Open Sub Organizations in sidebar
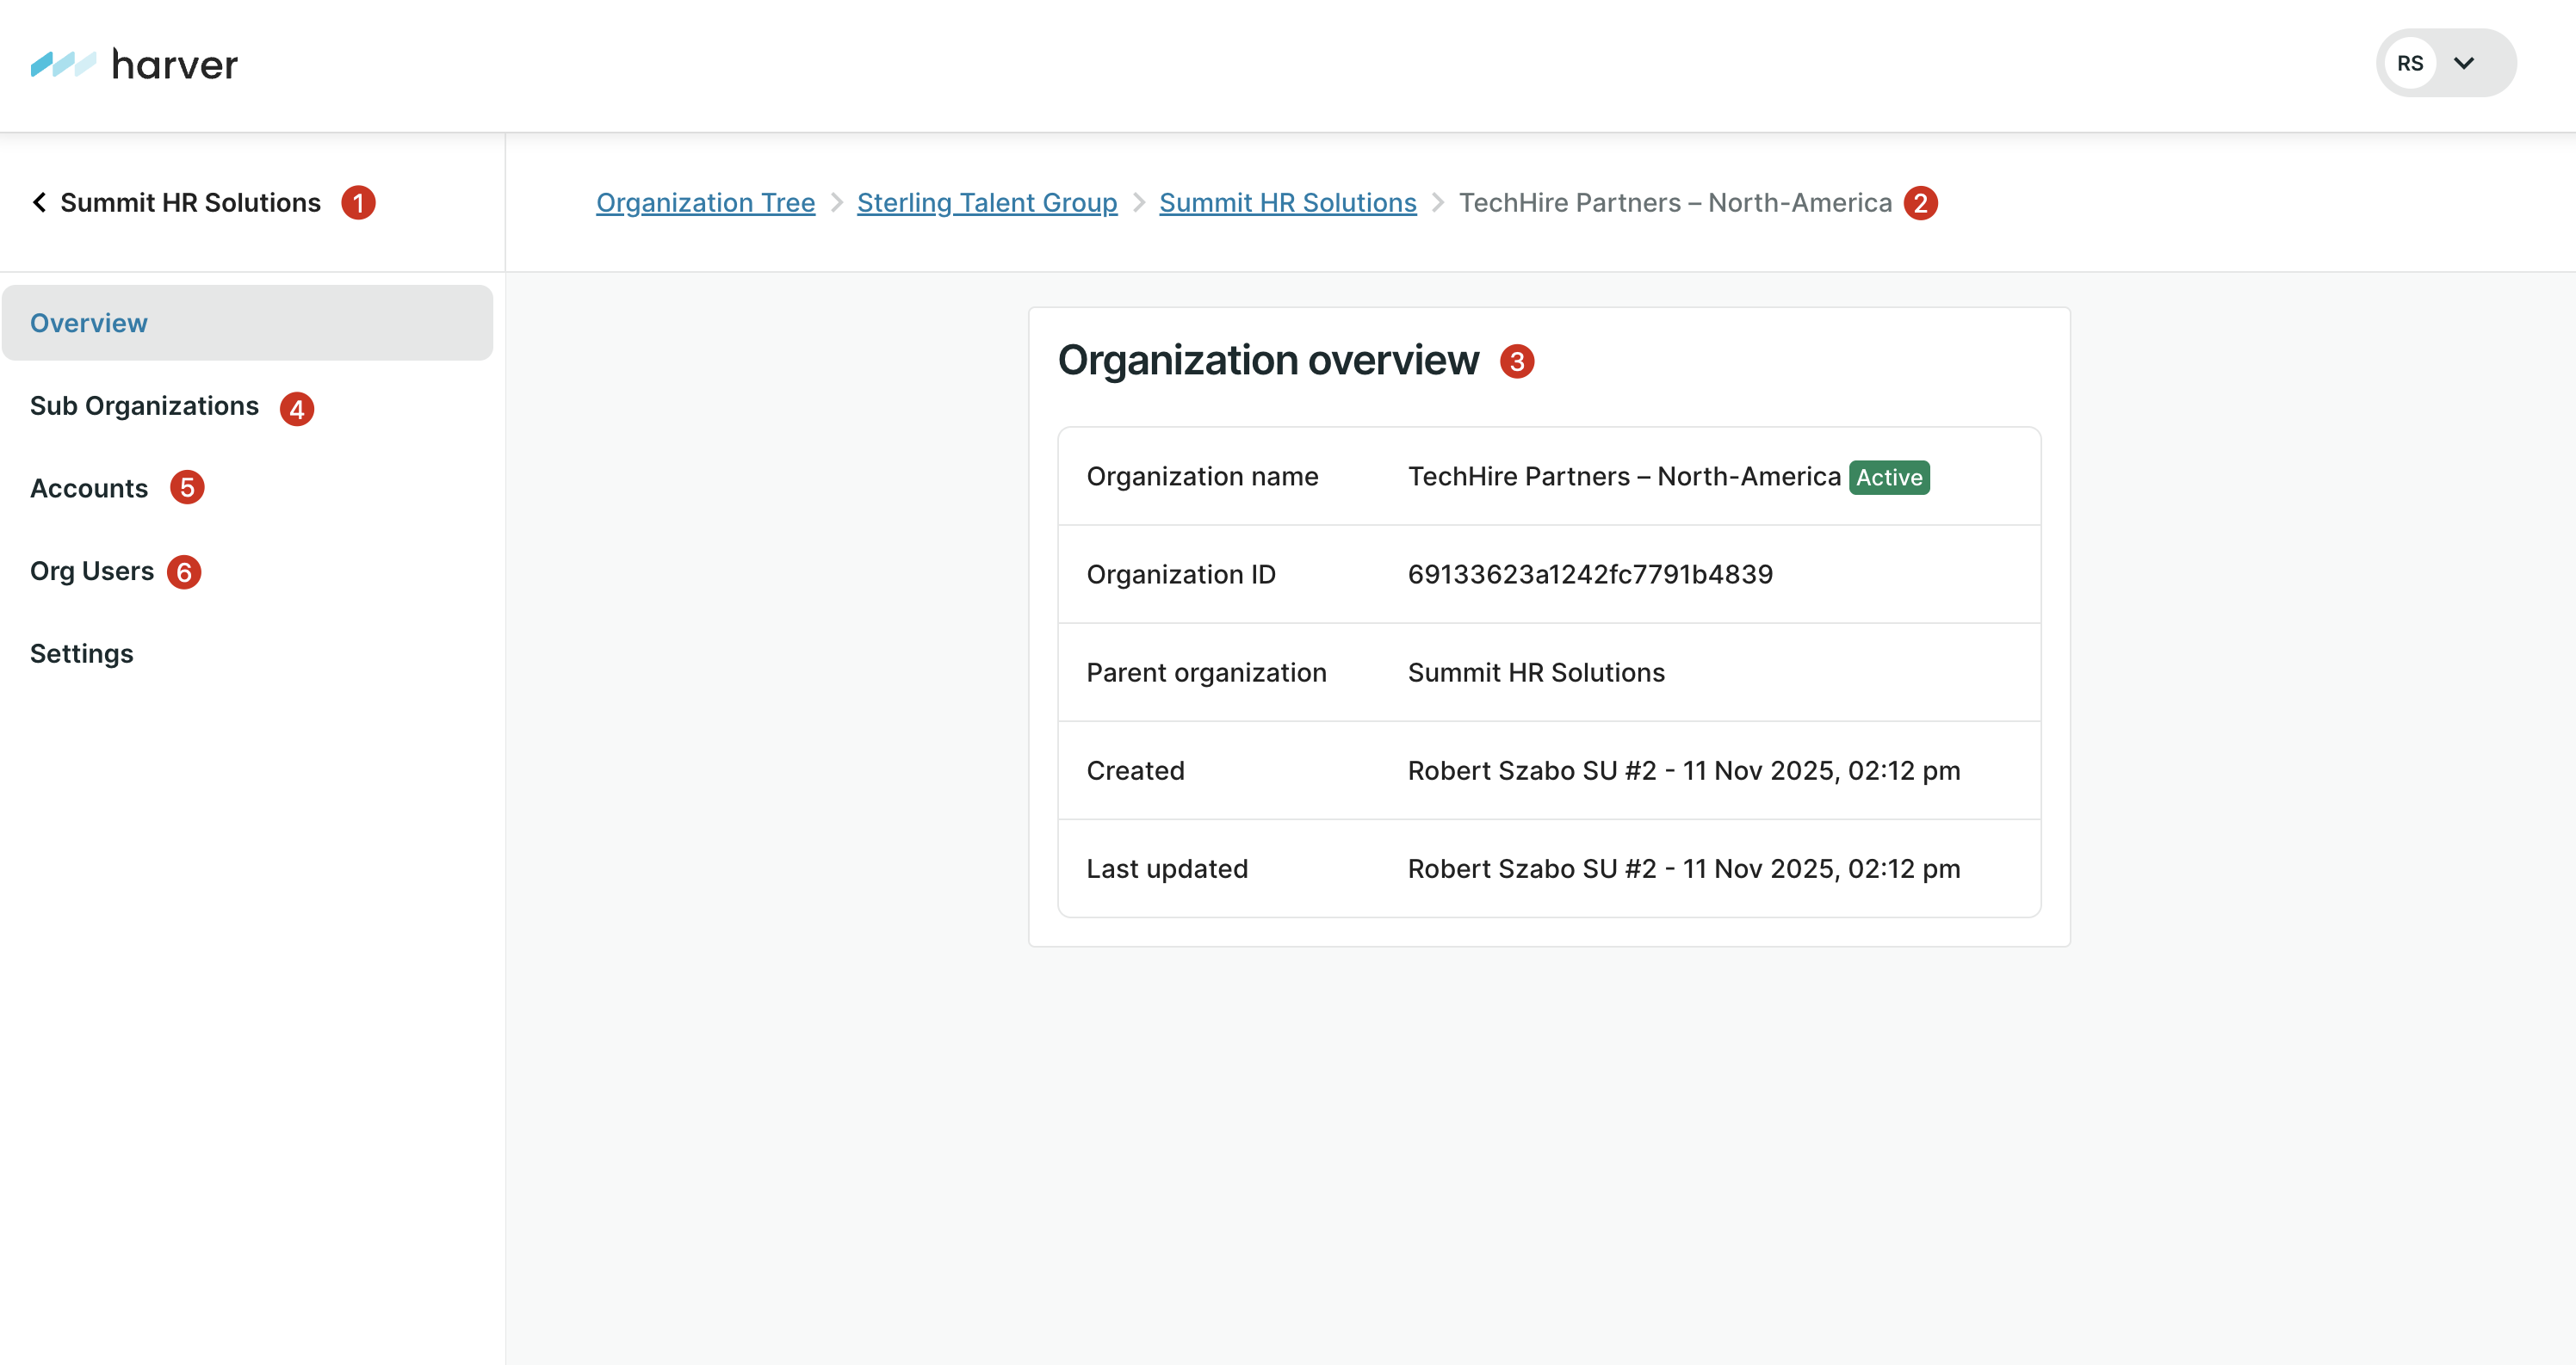The image size is (2576, 1365). pos(144,406)
